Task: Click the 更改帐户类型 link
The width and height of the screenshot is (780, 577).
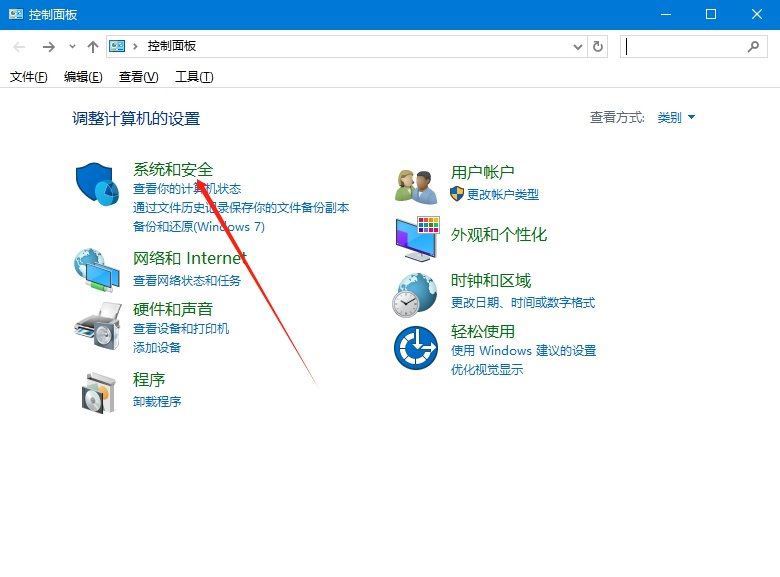Action: 502,194
